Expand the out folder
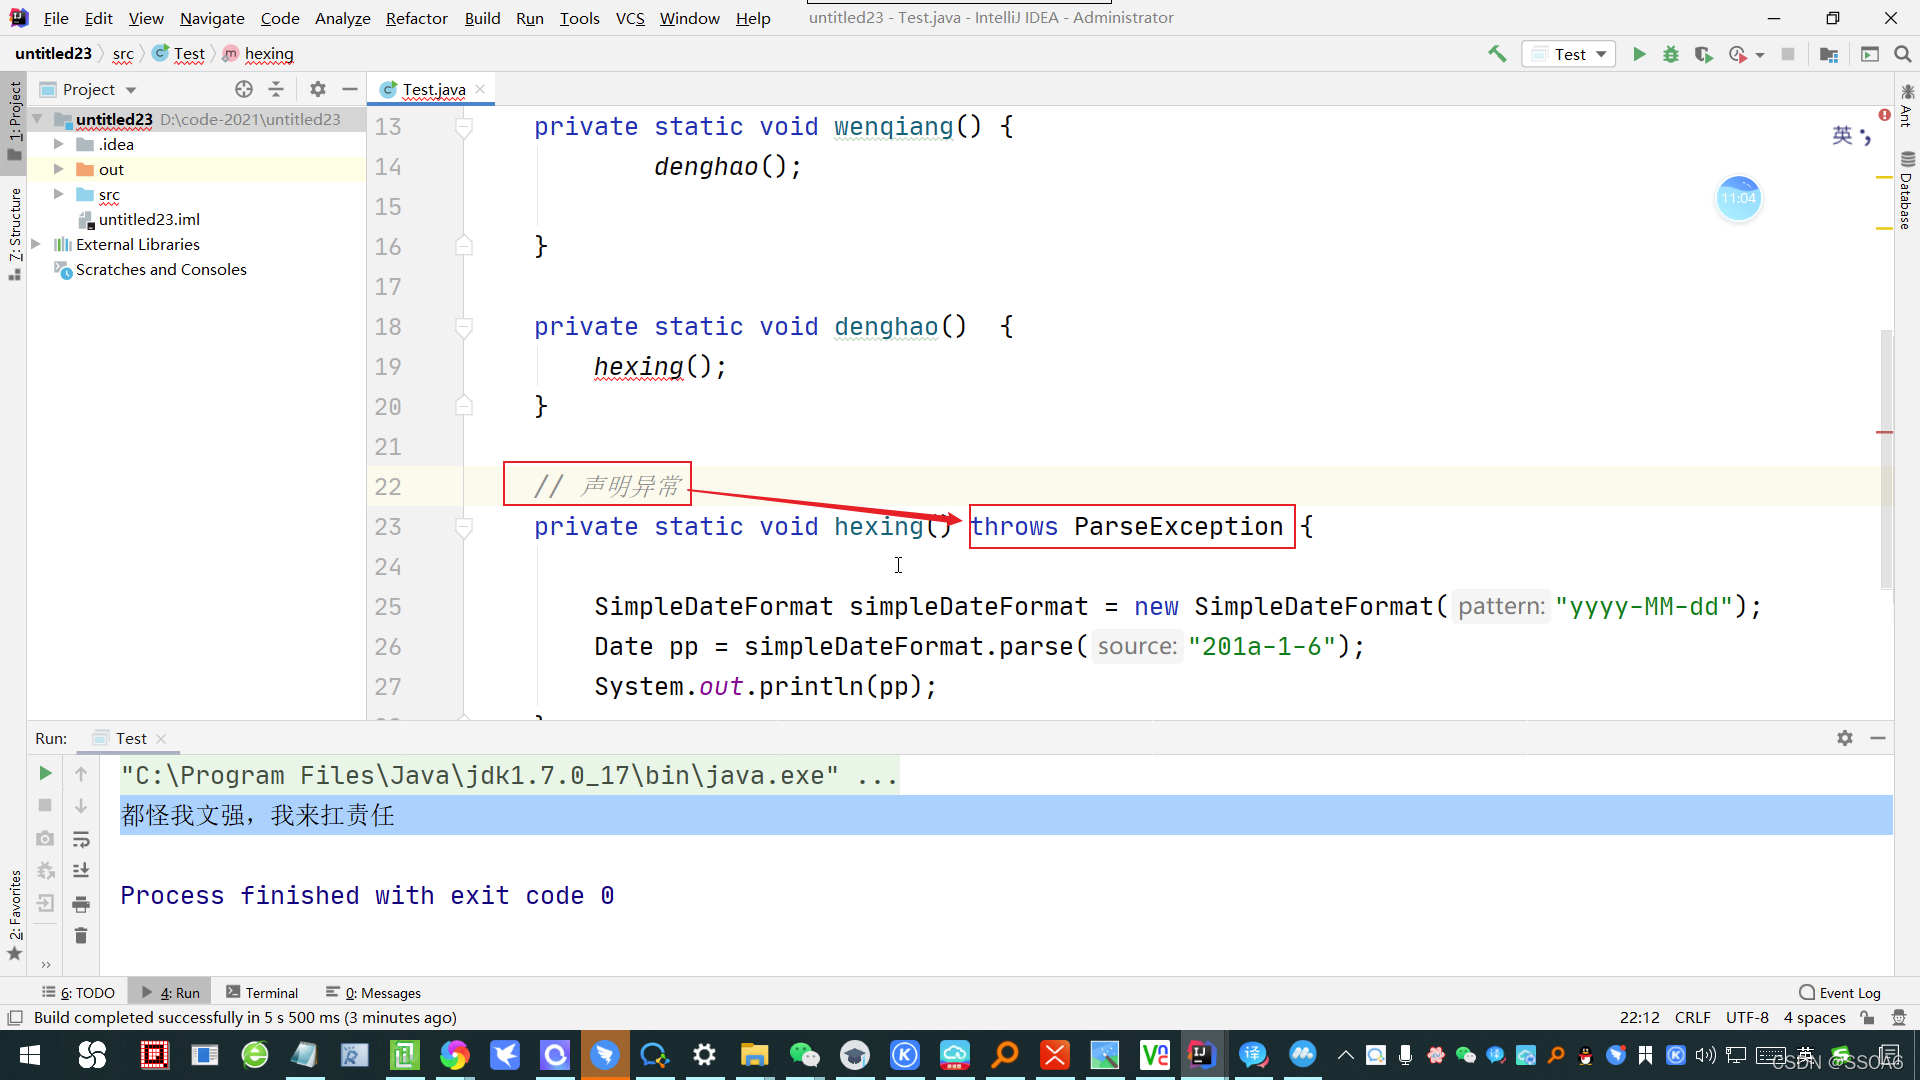The width and height of the screenshot is (1920, 1080). [x=59, y=169]
